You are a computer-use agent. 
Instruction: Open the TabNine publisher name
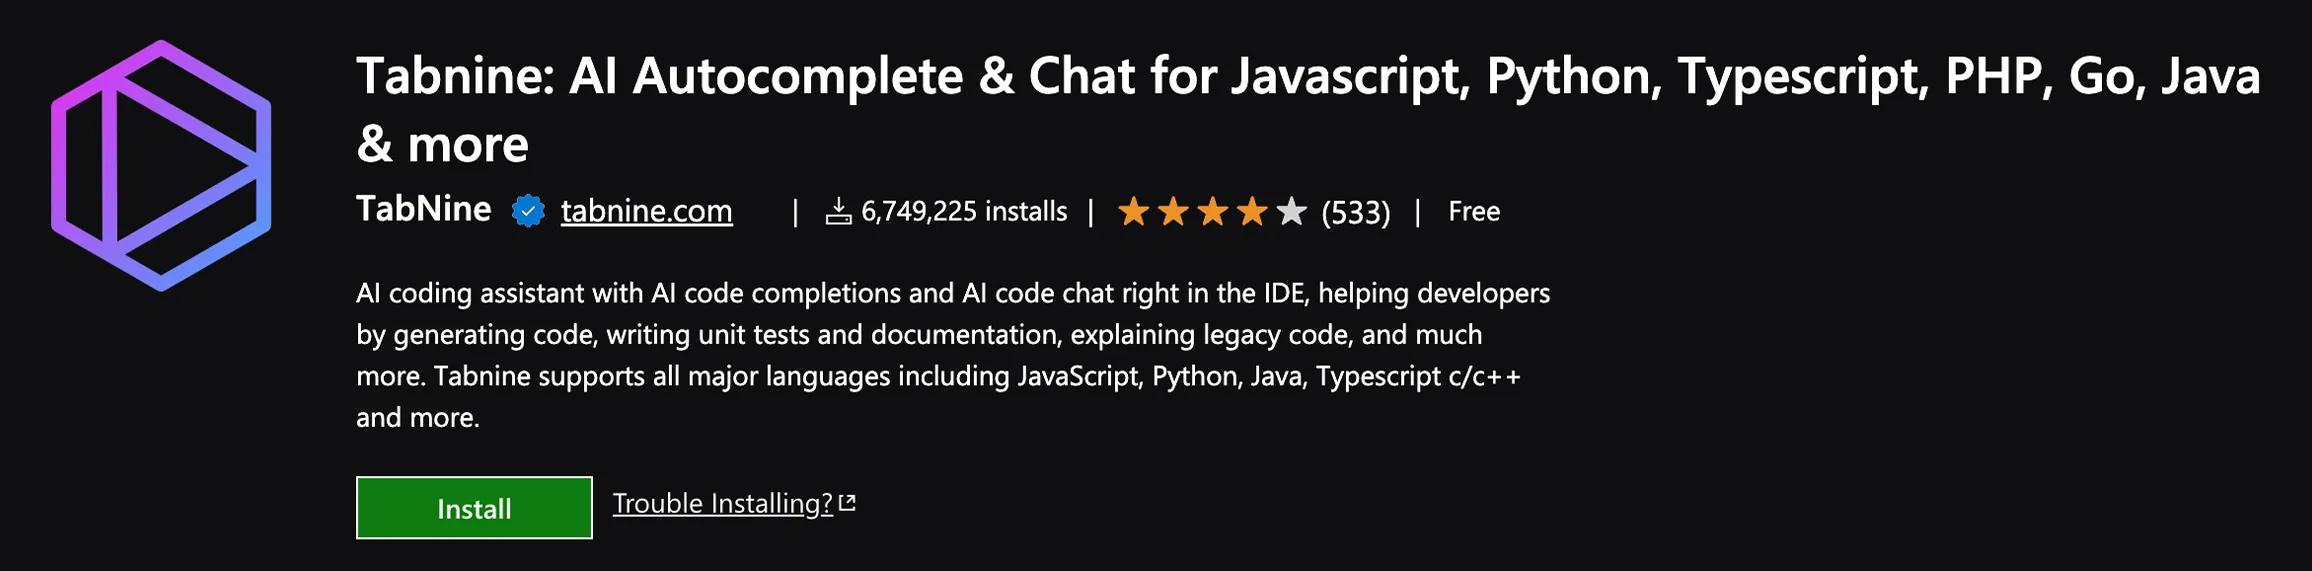[423, 209]
